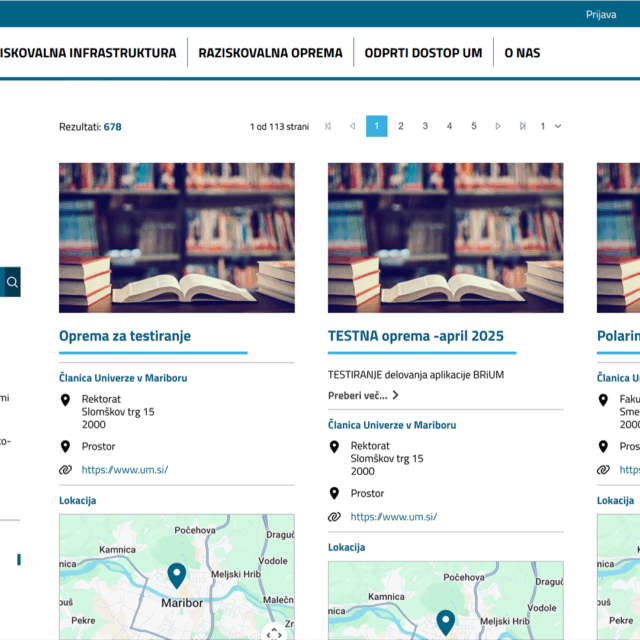Jump to the last page using pagination icon

point(522,126)
